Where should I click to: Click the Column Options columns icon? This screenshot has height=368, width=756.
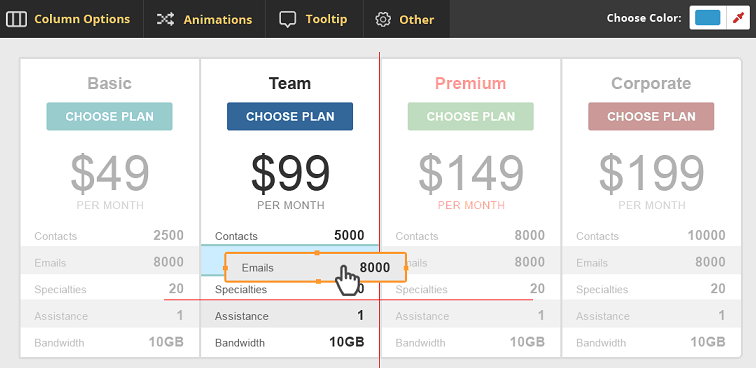coord(16,19)
